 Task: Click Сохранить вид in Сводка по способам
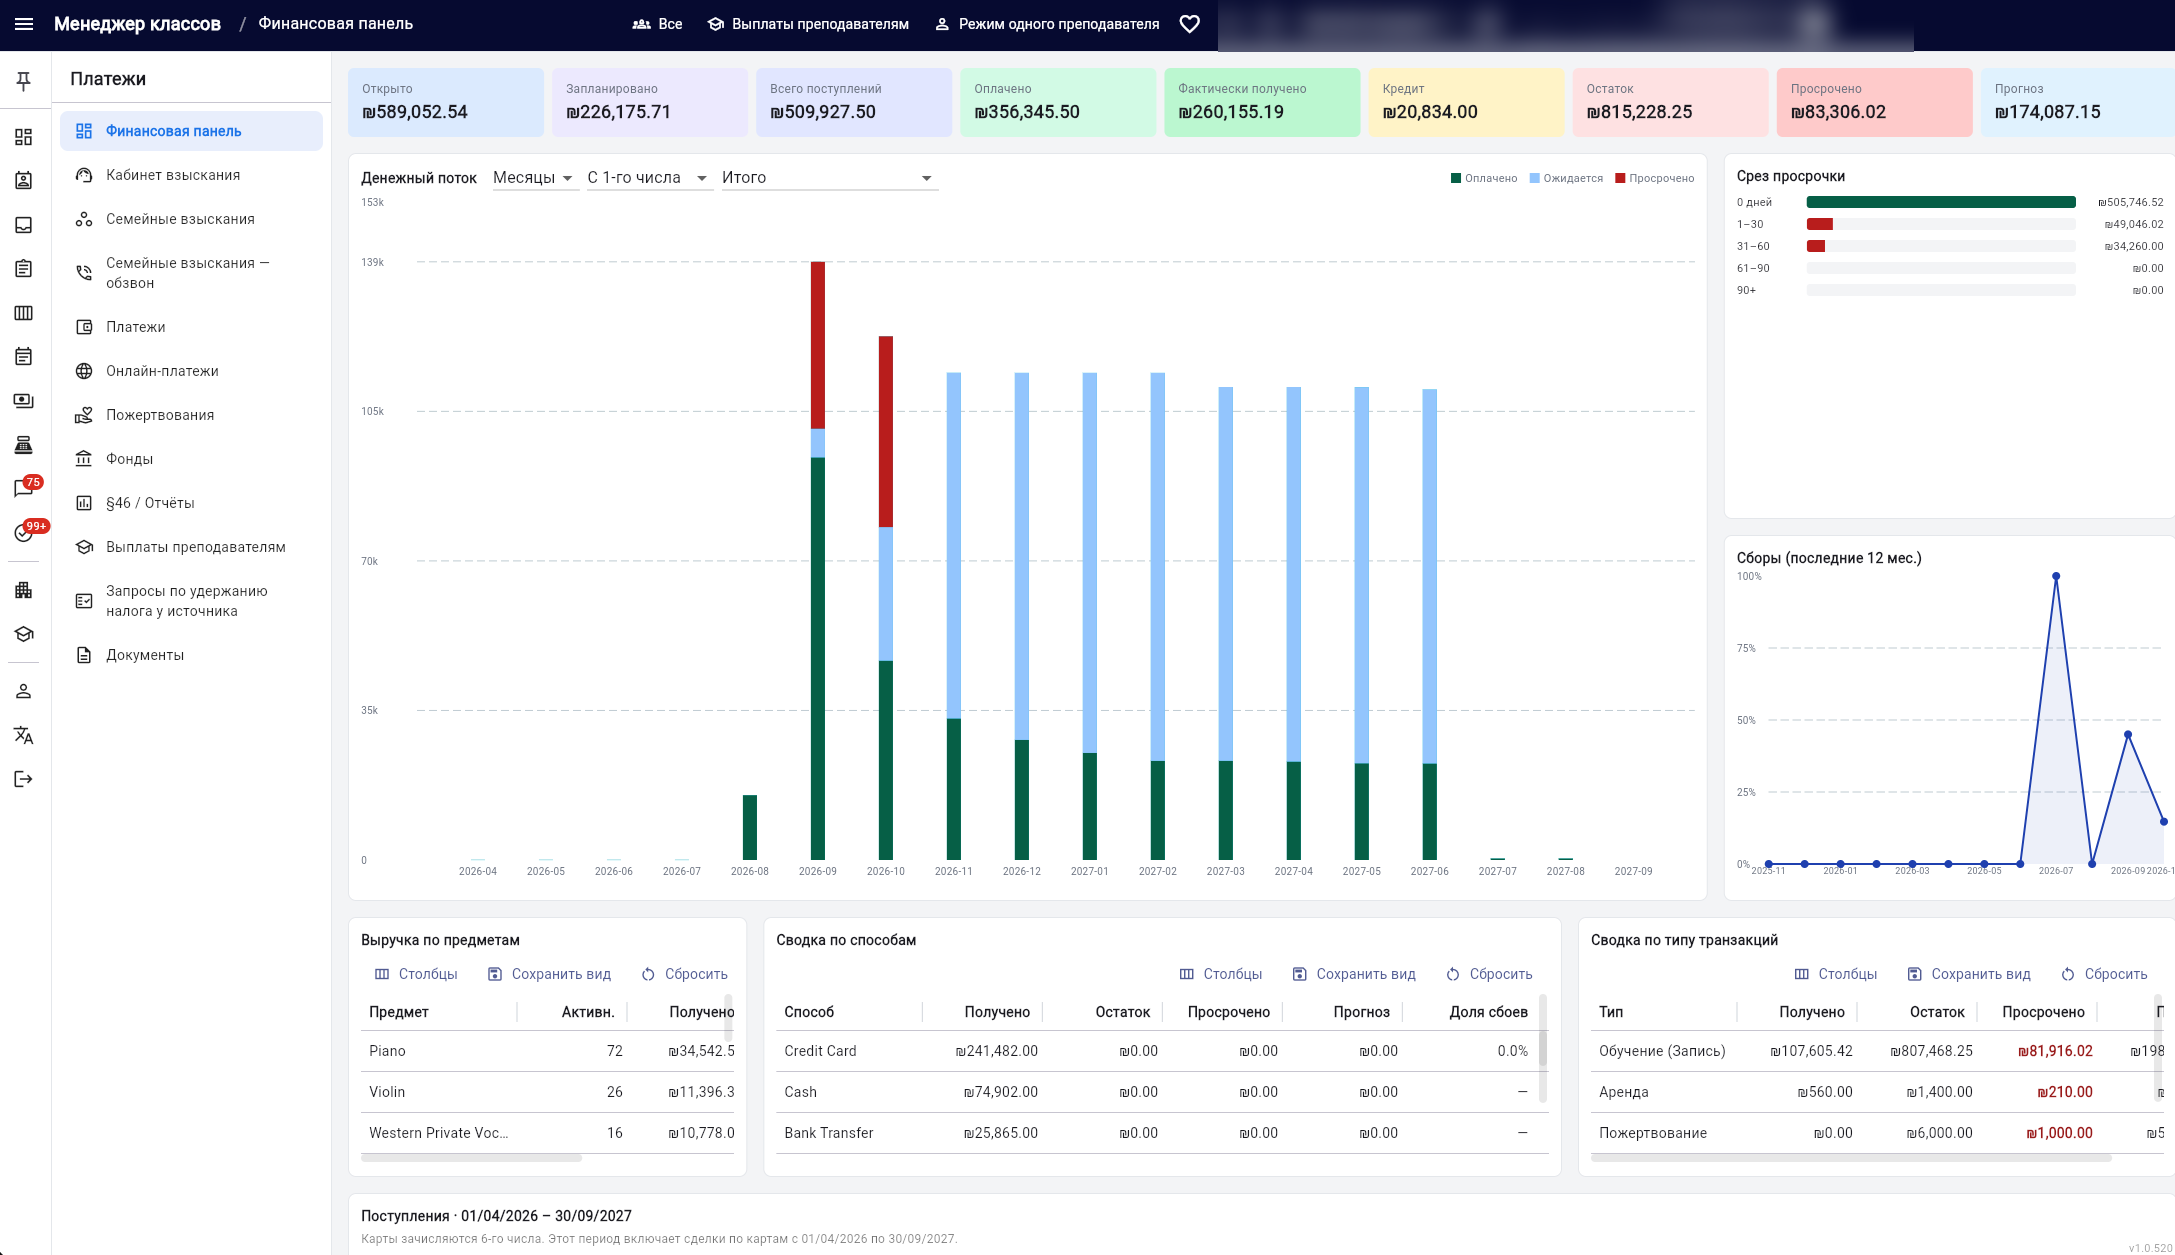click(1354, 974)
